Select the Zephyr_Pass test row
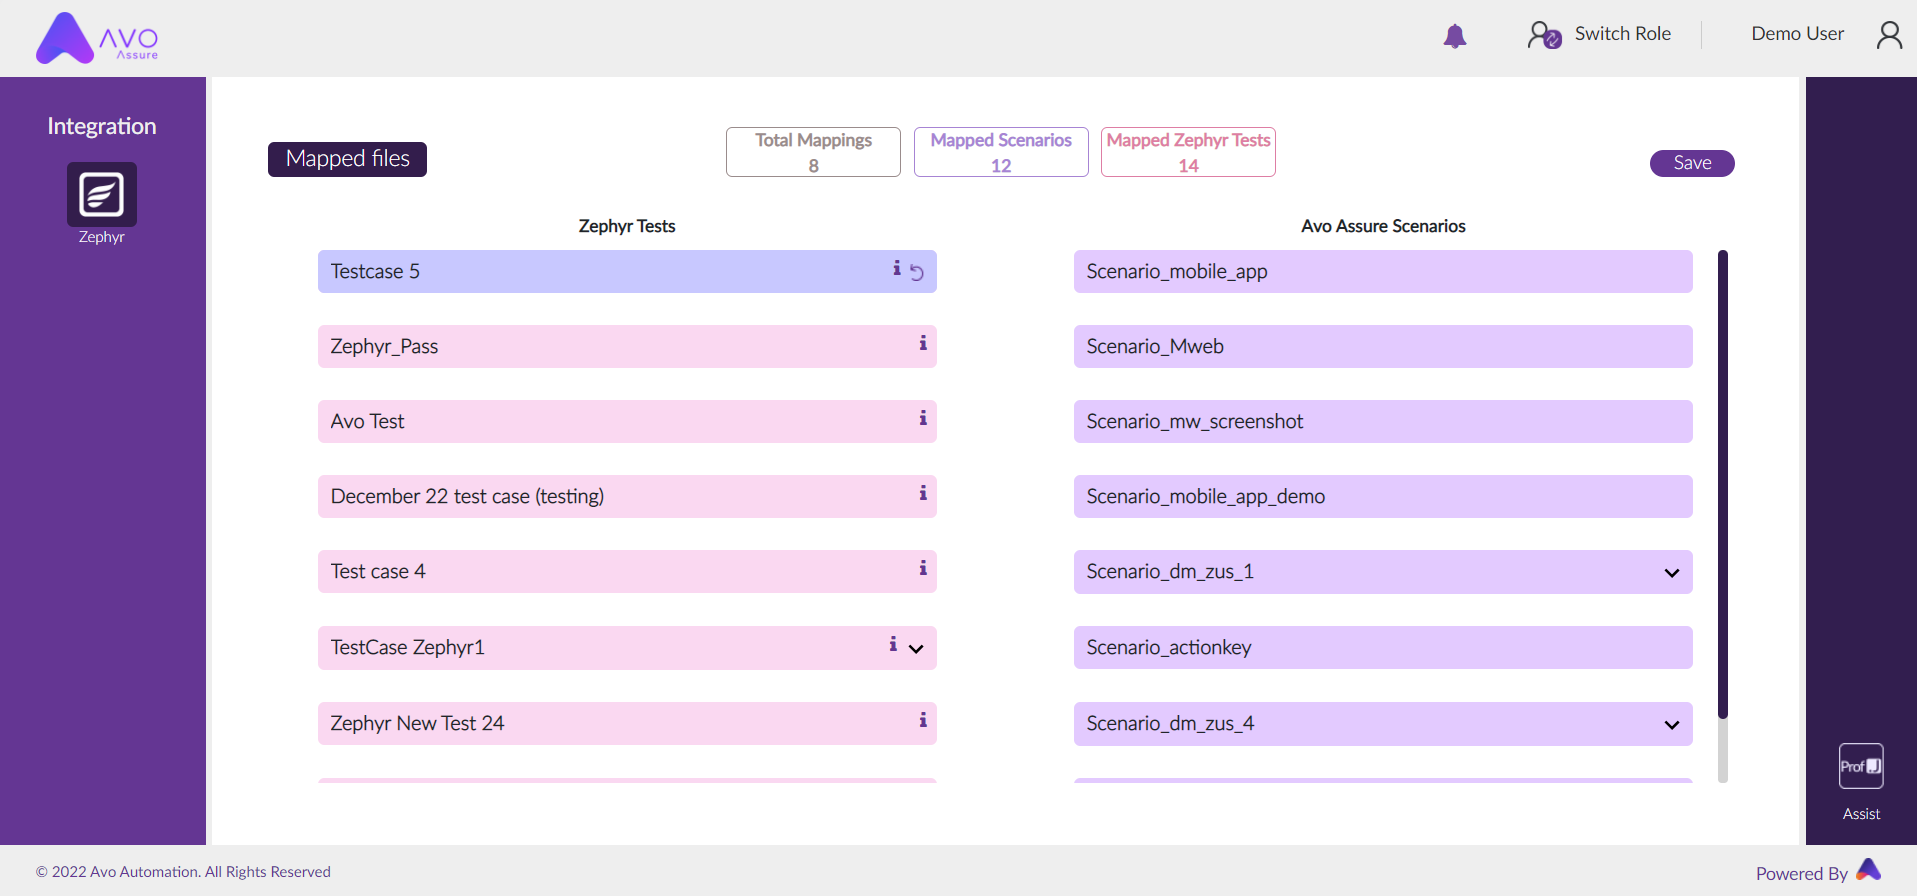1917x896 pixels. pyautogui.click(x=627, y=346)
